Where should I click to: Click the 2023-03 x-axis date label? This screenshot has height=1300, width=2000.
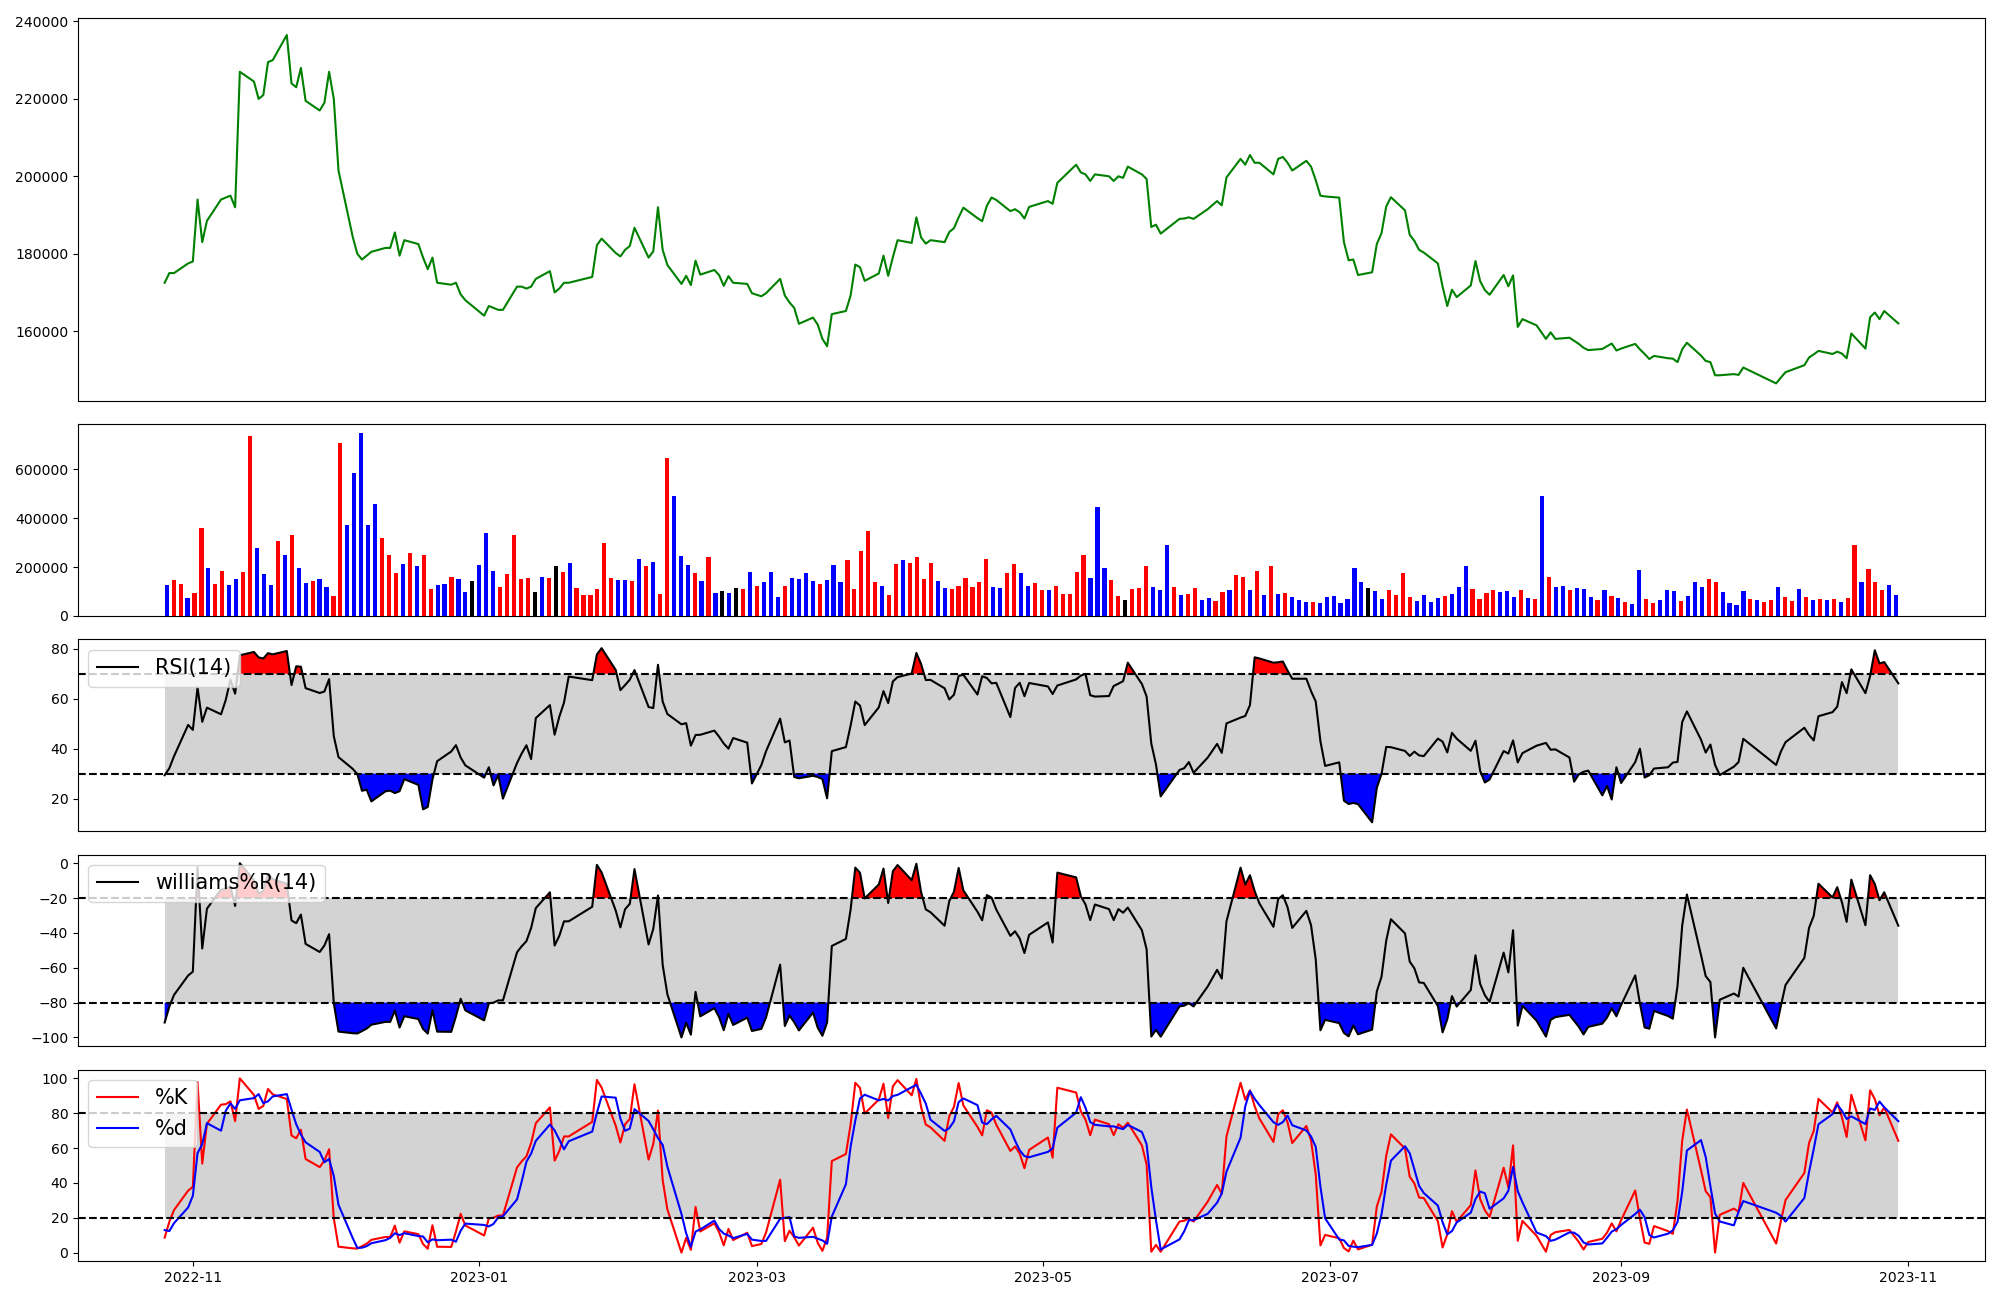tap(757, 1277)
